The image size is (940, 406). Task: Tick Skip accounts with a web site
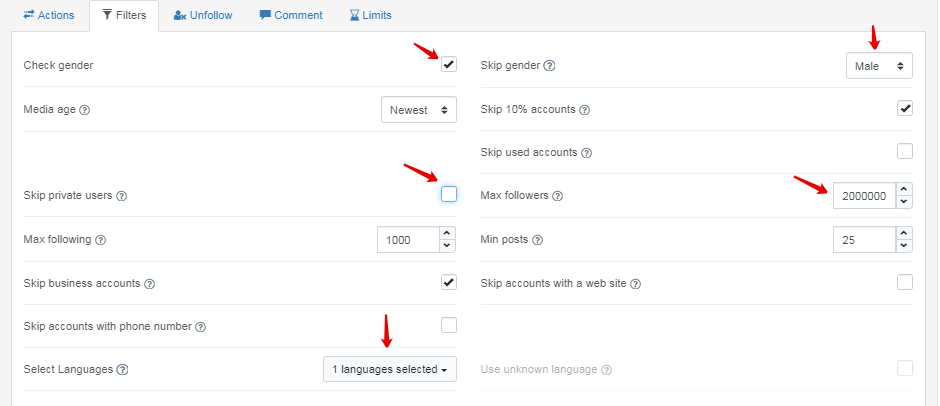click(905, 282)
